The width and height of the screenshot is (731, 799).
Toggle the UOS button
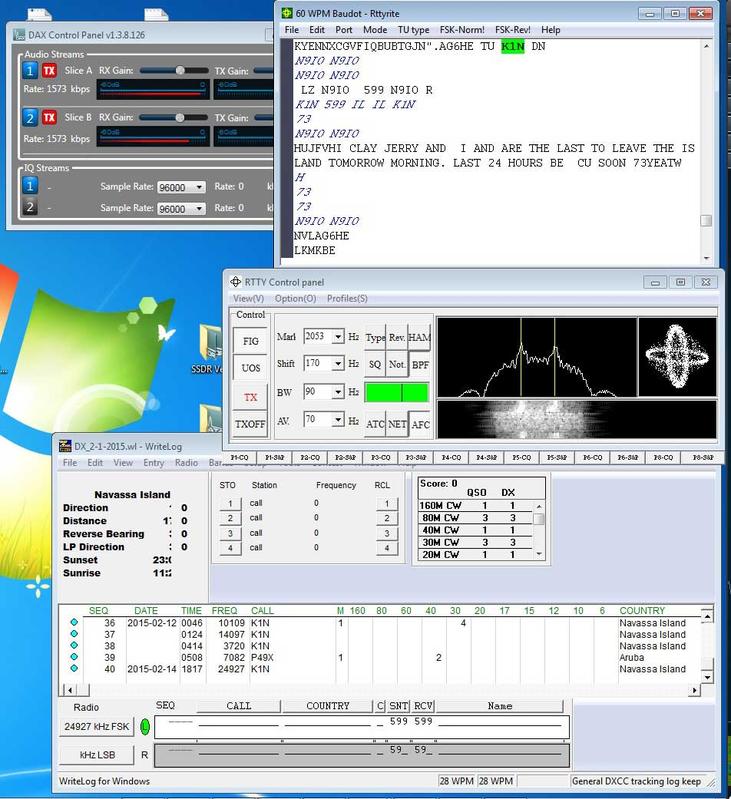pos(250,368)
